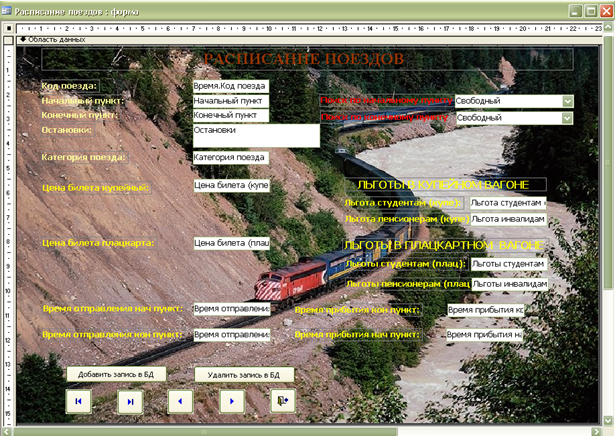Click the 'Остановки' text box
Image resolution: width=615 pixels, height=436 pixels.
point(255,135)
